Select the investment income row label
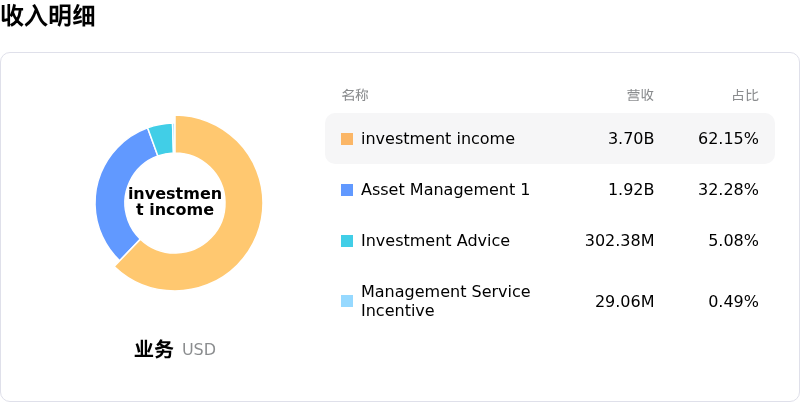This screenshot has width=800, height=402. tap(438, 139)
